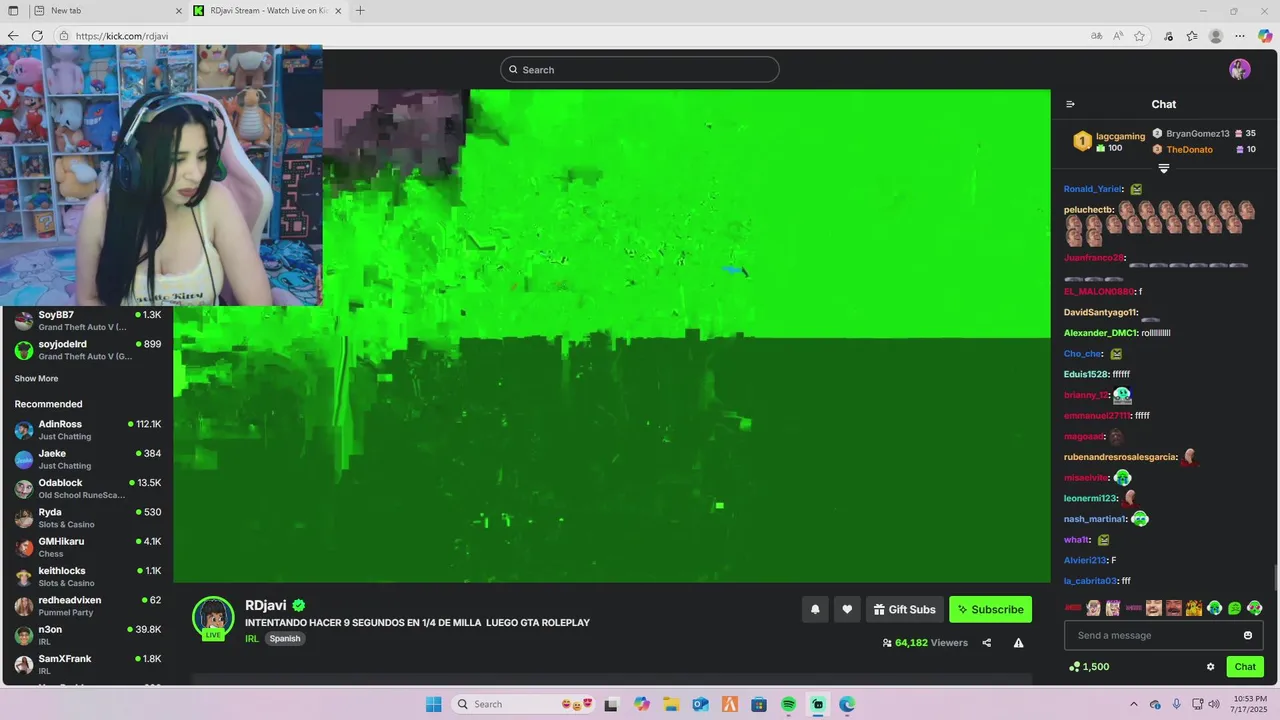Image resolution: width=1280 pixels, height=720 pixels.
Task: Click the green skull emote with headphones
Action: click(1214, 608)
